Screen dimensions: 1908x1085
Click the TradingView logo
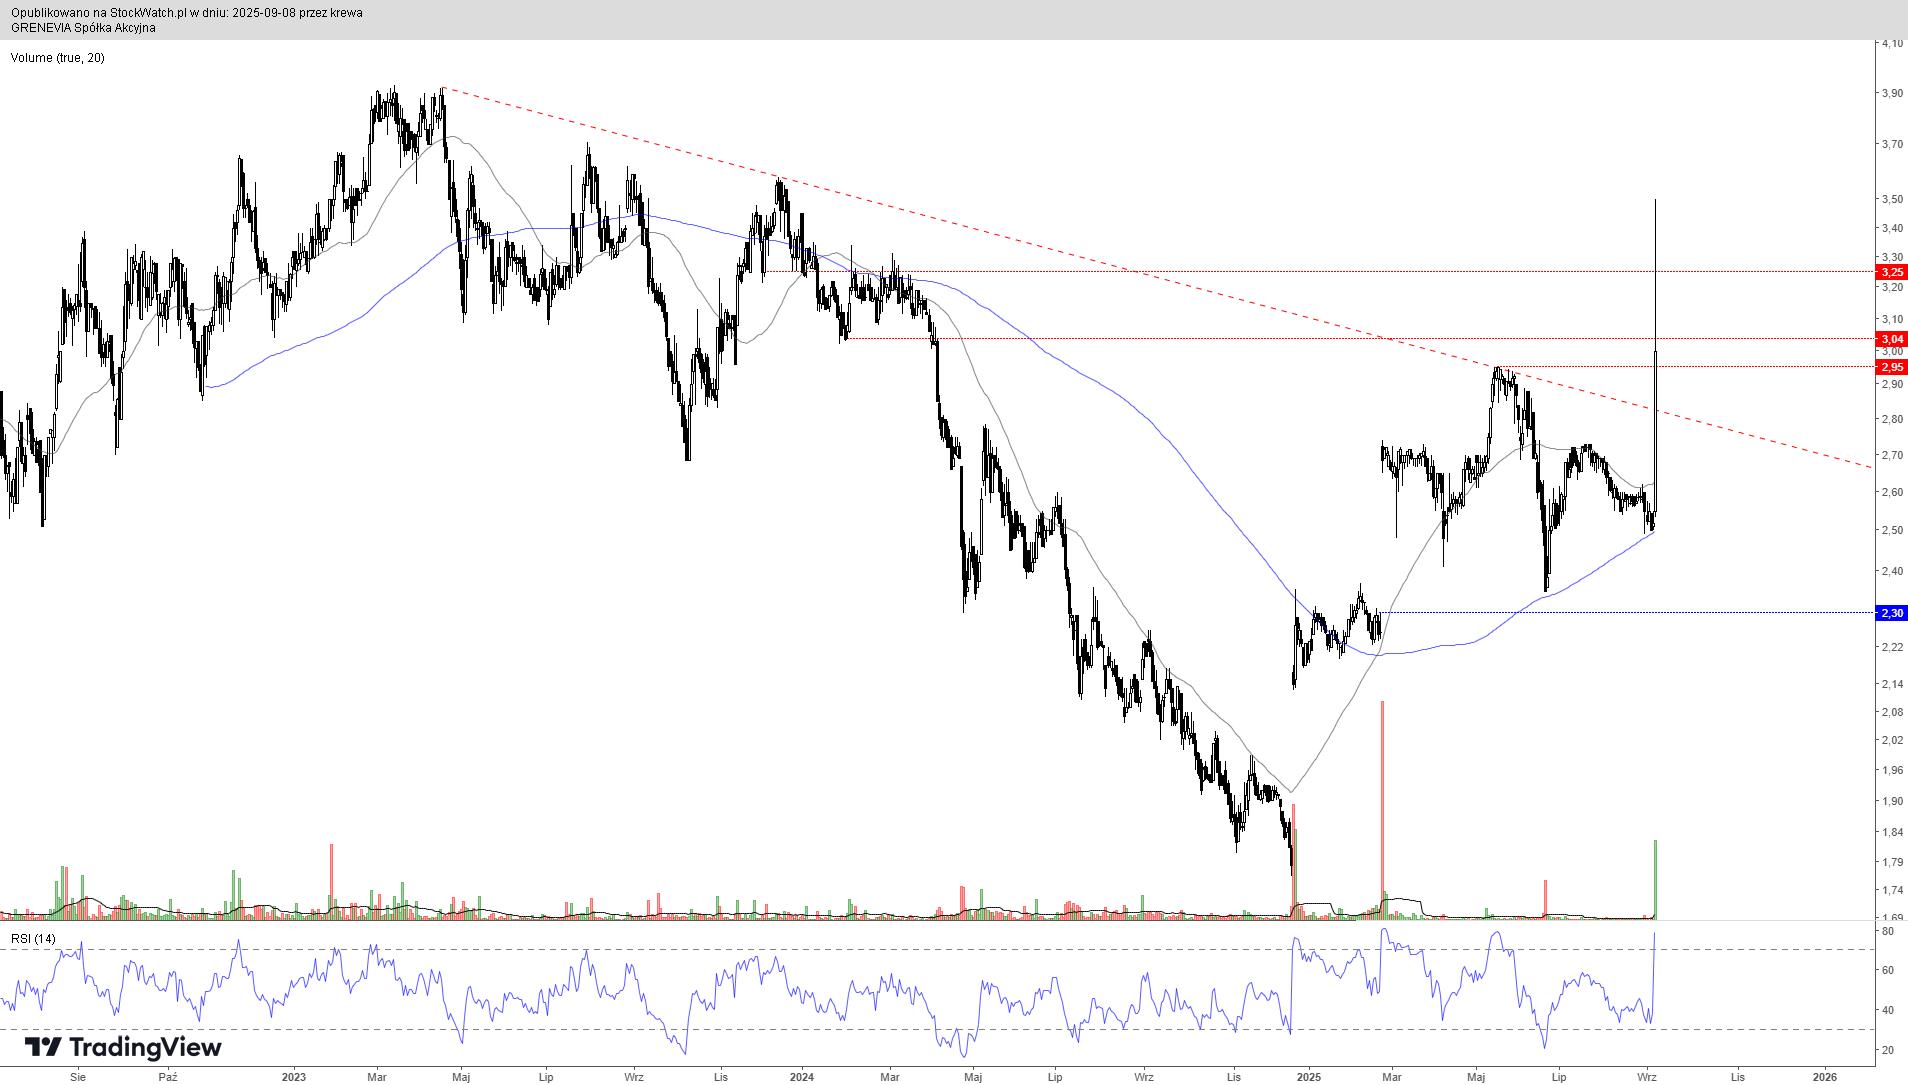click(x=122, y=1047)
